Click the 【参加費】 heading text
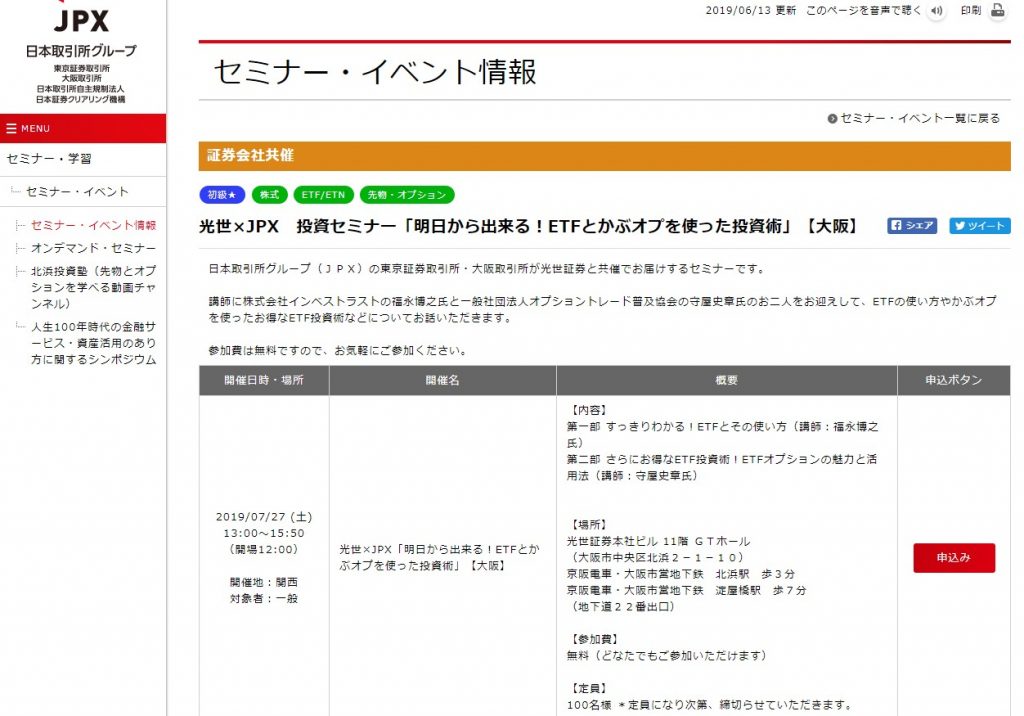The width and height of the screenshot is (1024, 716). click(x=594, y=639)
